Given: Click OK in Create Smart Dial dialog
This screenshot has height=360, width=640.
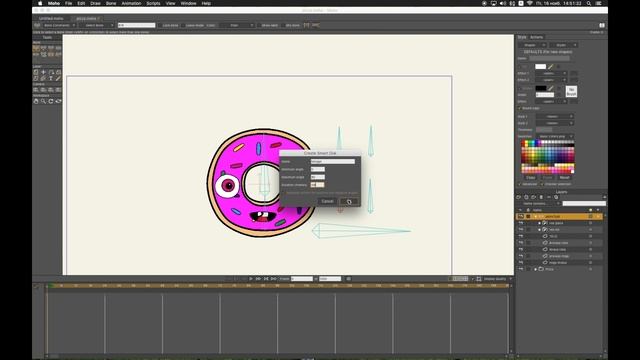Looking at the screenshot, I should (x=349, y=201).
